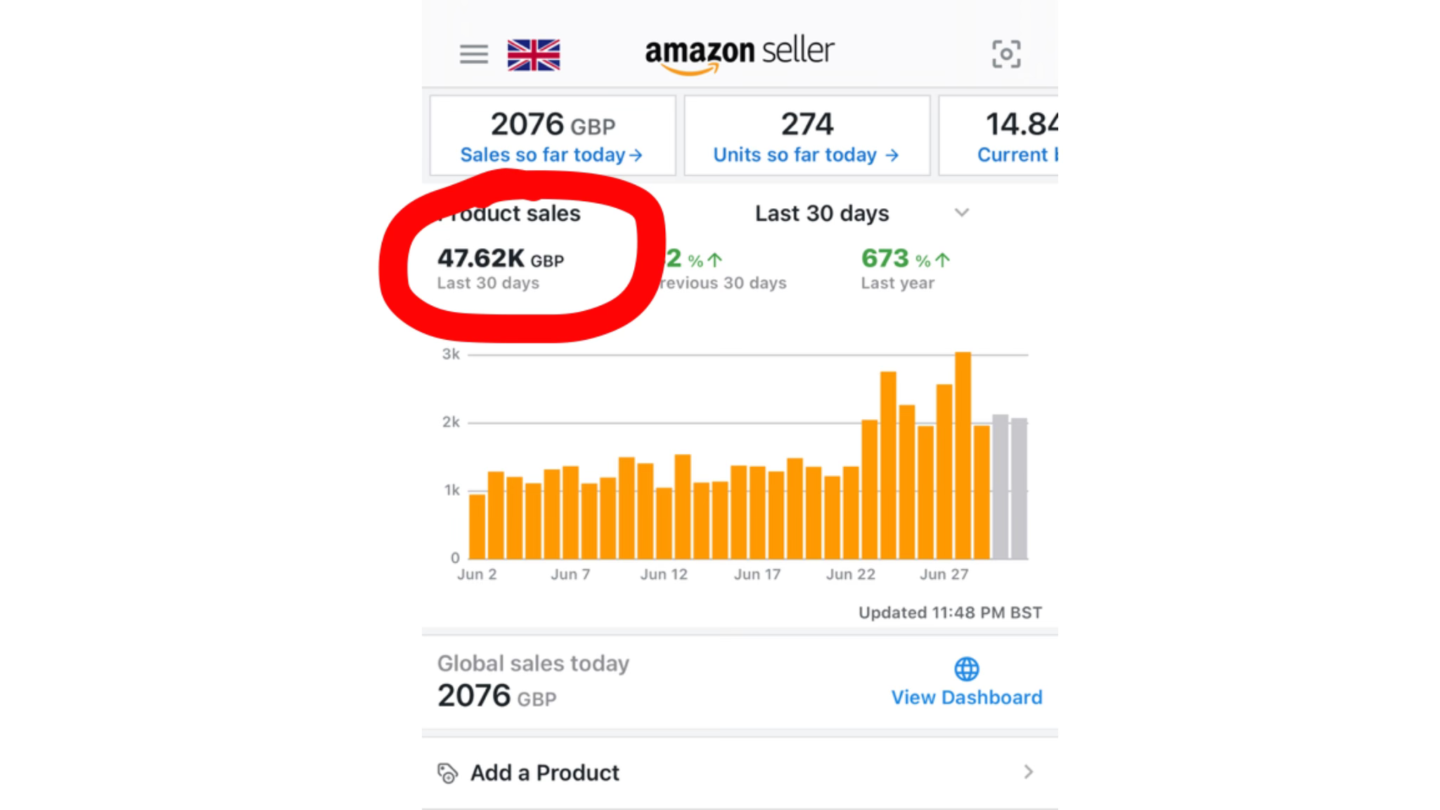Click the 673% last year growth figure
The width and height of the screenshot is (1440, 810).
(905, 259)
